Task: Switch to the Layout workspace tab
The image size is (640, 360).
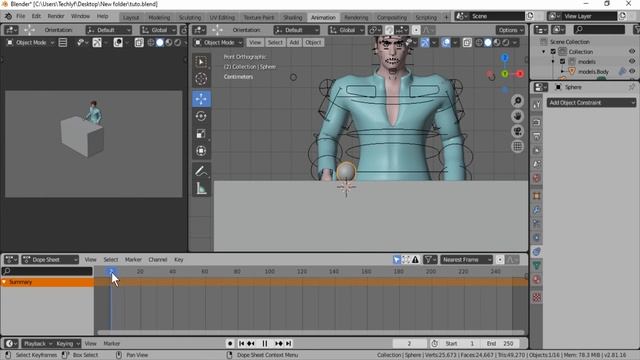Action: tap(131, 18)
